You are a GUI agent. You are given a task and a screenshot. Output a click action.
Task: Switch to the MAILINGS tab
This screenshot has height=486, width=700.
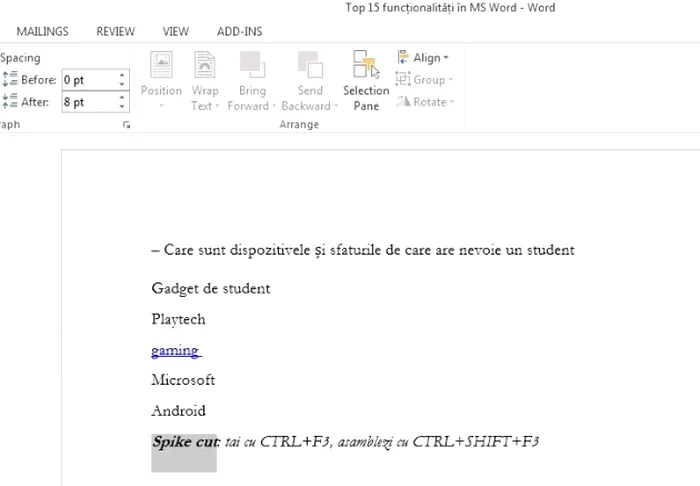pos(42,32)
